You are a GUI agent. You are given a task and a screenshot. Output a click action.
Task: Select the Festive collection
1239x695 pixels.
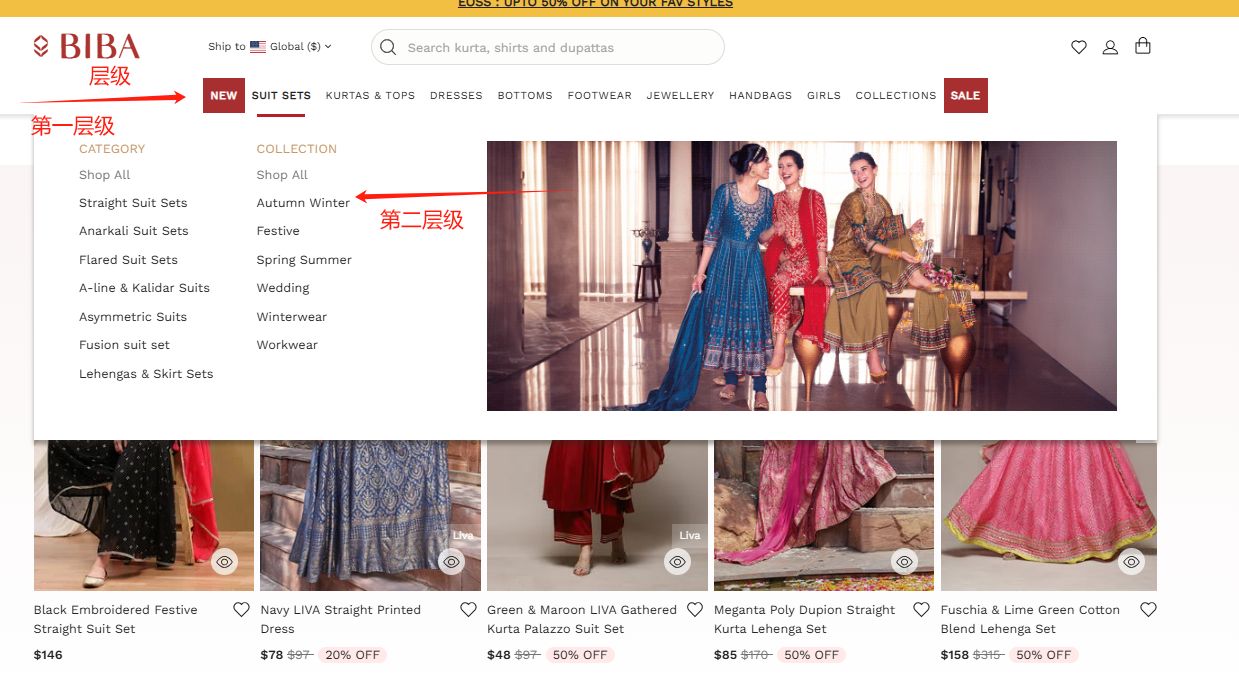[278, 231]
